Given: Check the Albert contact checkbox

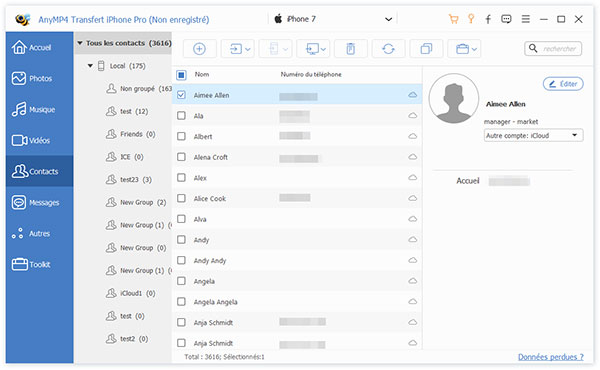Looking at the screenshot, I should [181, 136].
